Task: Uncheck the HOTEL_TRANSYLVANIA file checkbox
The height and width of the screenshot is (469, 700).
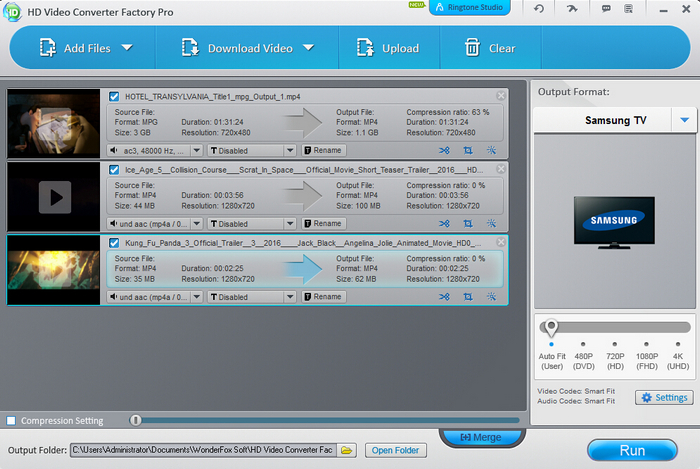Action: tap(114, 96)
